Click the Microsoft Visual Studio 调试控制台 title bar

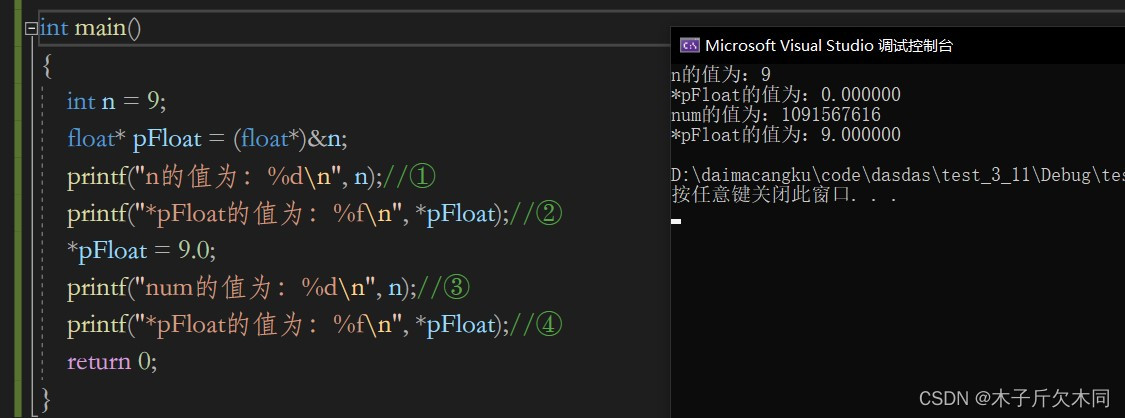(829, 45)
